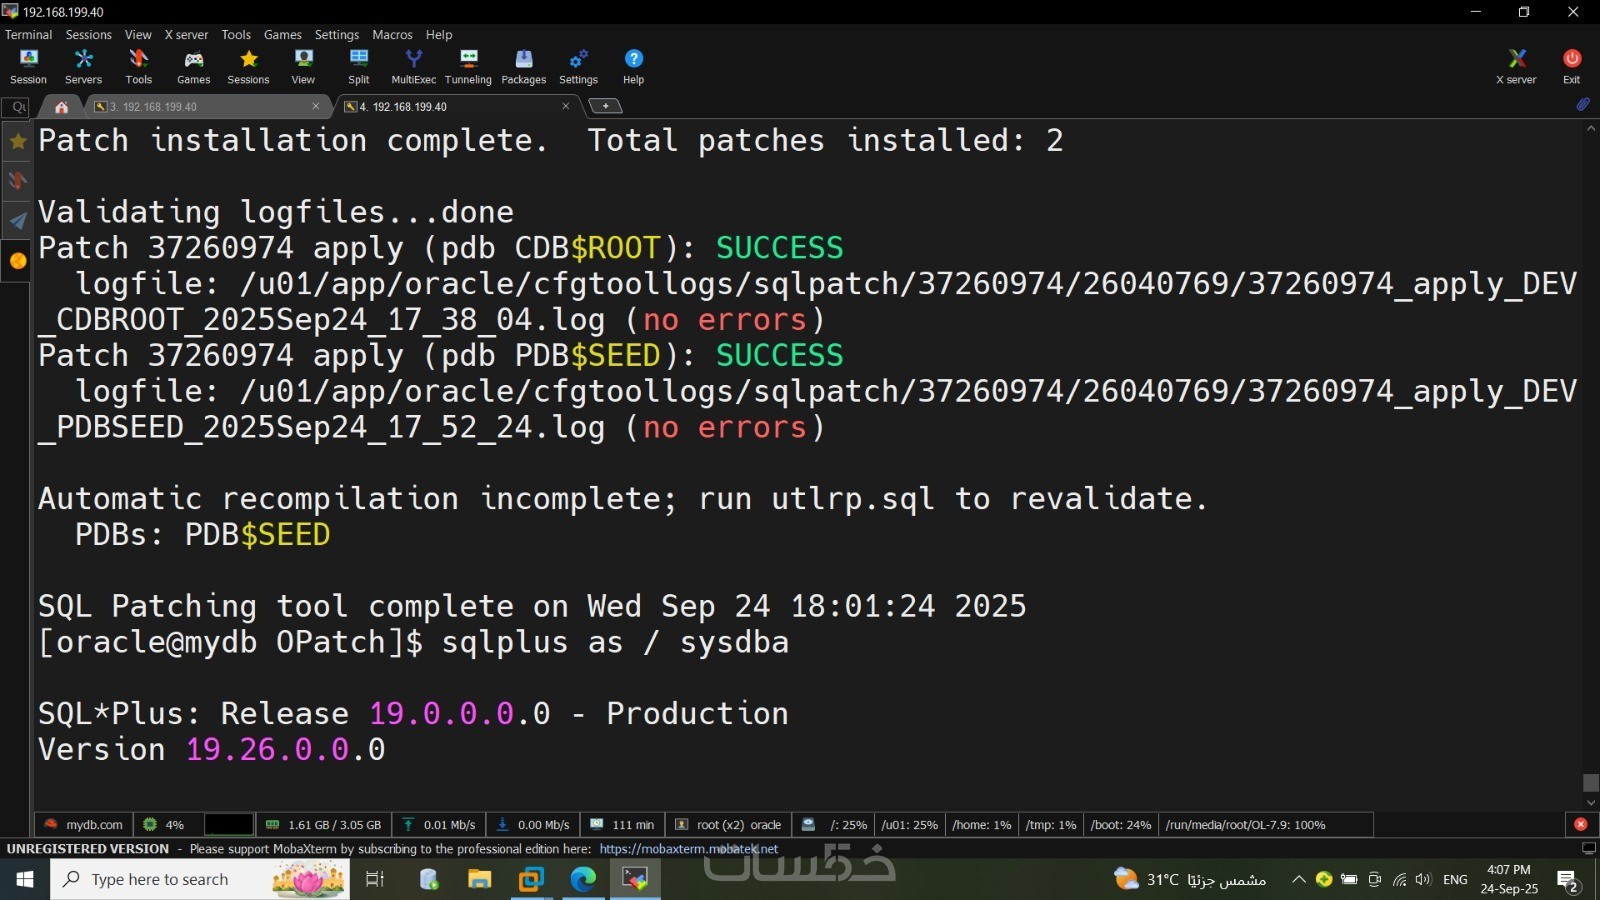Click the /home: 1% disk usage entry

click(x=981, y=825)
